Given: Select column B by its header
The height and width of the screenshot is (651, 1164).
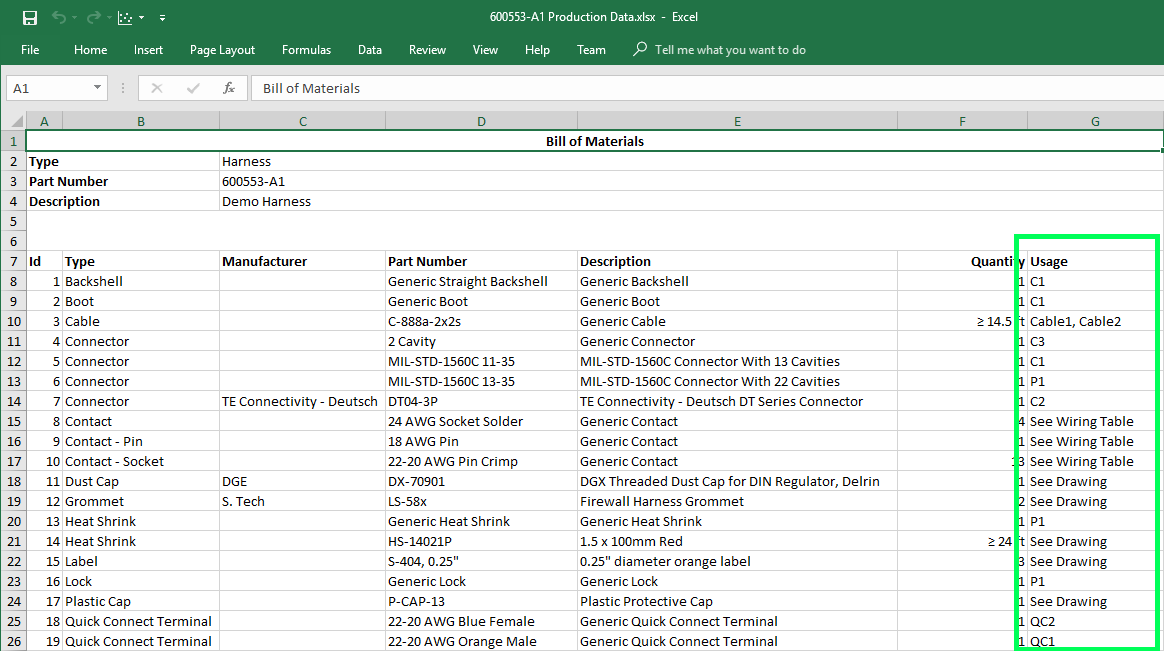Looking at the screenshot, I should point(141,121).
